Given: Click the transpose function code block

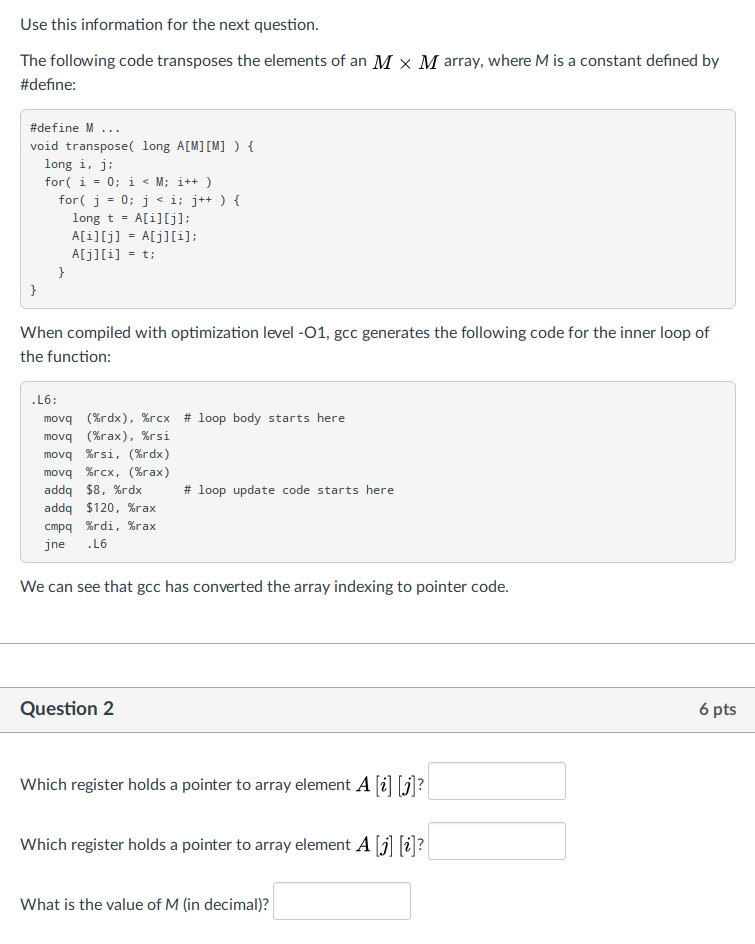Looking at the screenshot, I should coord(377,209).
